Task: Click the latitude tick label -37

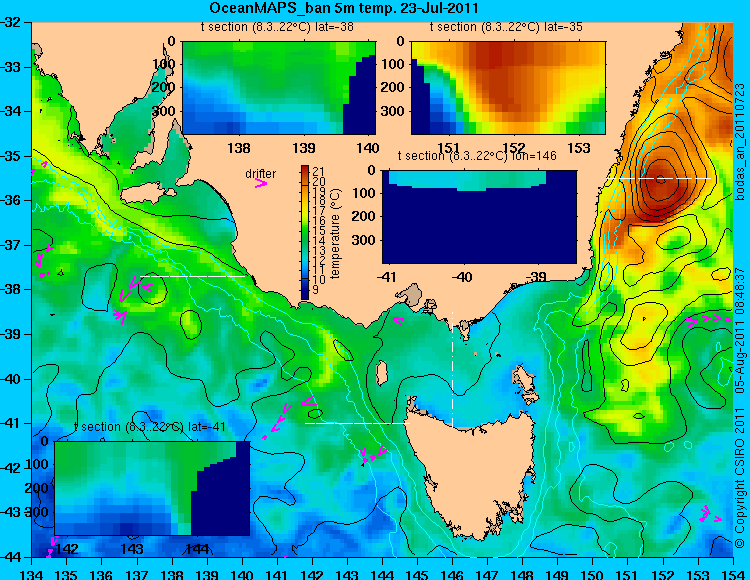Action: point(10,245)
